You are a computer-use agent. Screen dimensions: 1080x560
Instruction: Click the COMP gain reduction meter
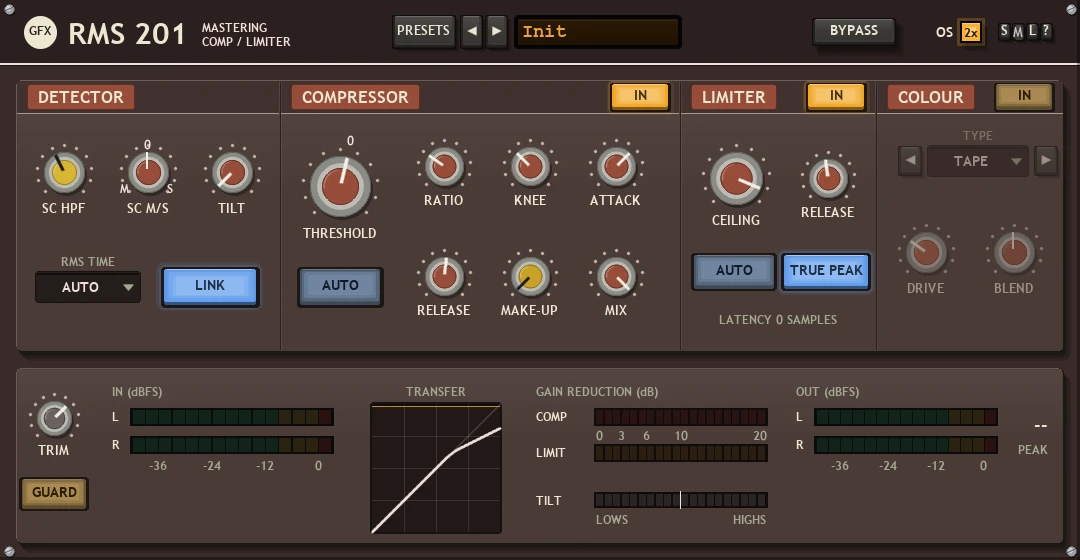[x=681, y=417]
